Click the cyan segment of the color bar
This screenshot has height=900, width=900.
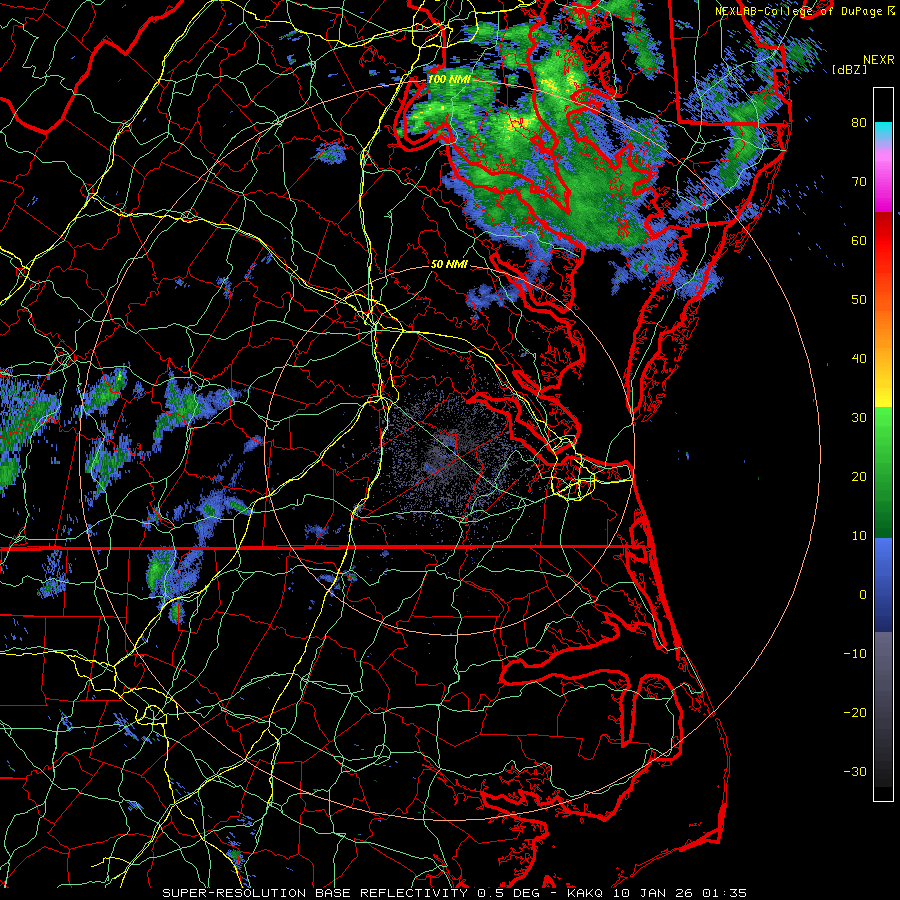click(x=883, y=131)
